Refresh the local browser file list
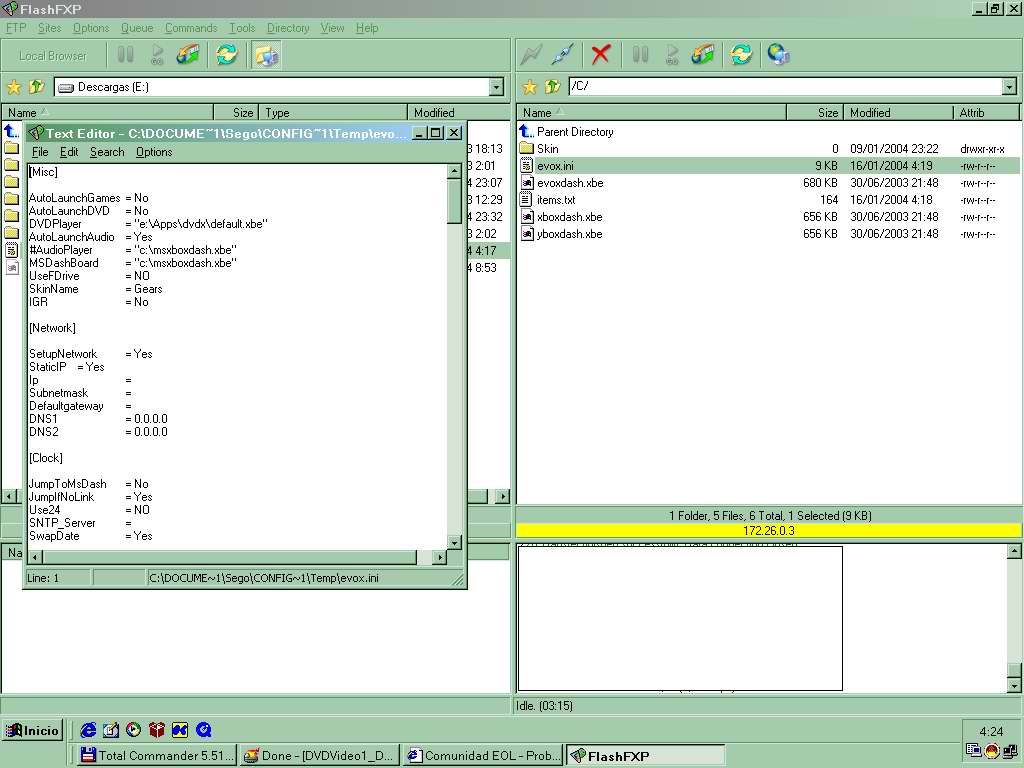The width and height of the screenshot is (1024, 768). click(x=227, y=54)
